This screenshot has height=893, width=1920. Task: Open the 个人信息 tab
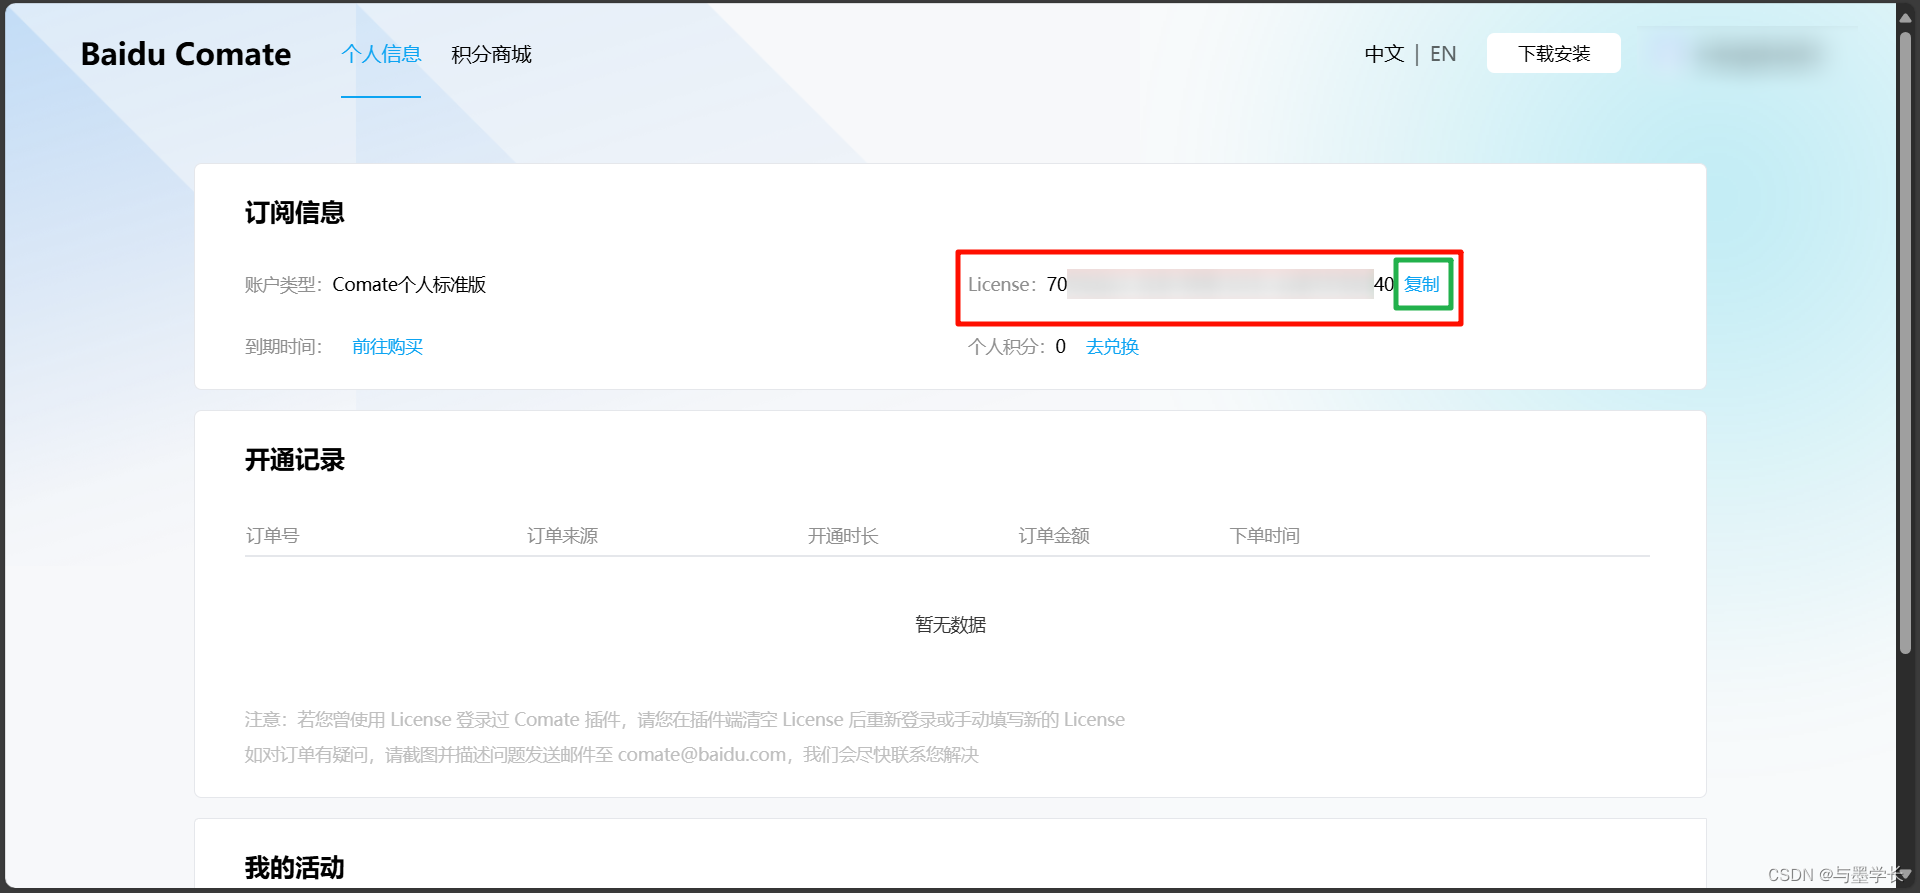381,54
